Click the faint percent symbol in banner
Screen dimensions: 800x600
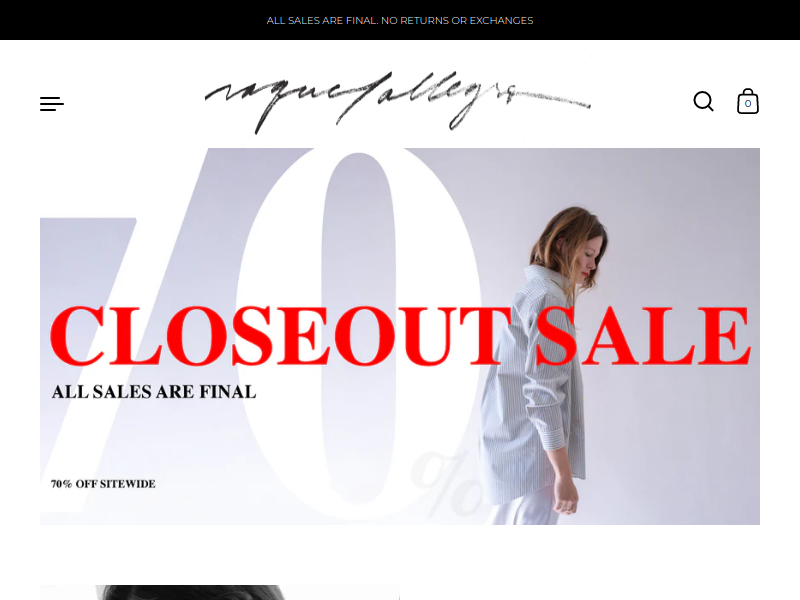point(445,482)
